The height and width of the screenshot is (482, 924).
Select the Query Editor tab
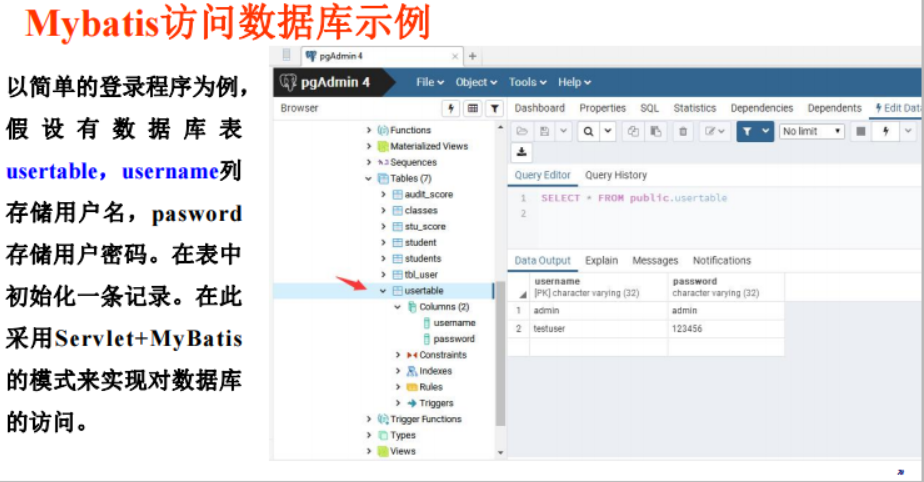tap(542, 175)
